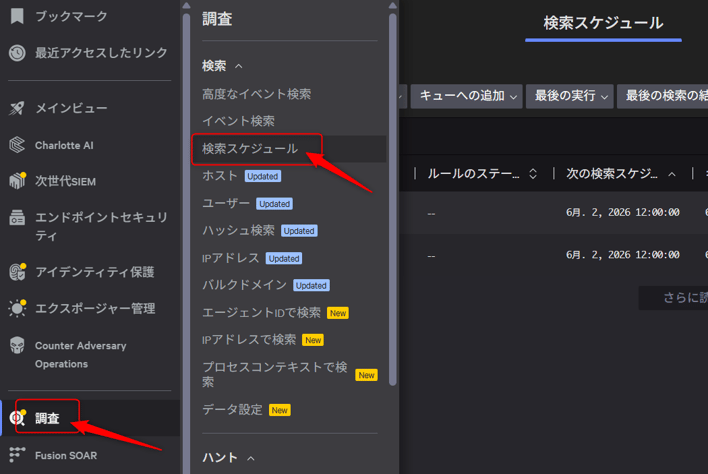Click the magnifier icon for 調査
This screenshot has width=708, height=474.
tap(17, 418)
